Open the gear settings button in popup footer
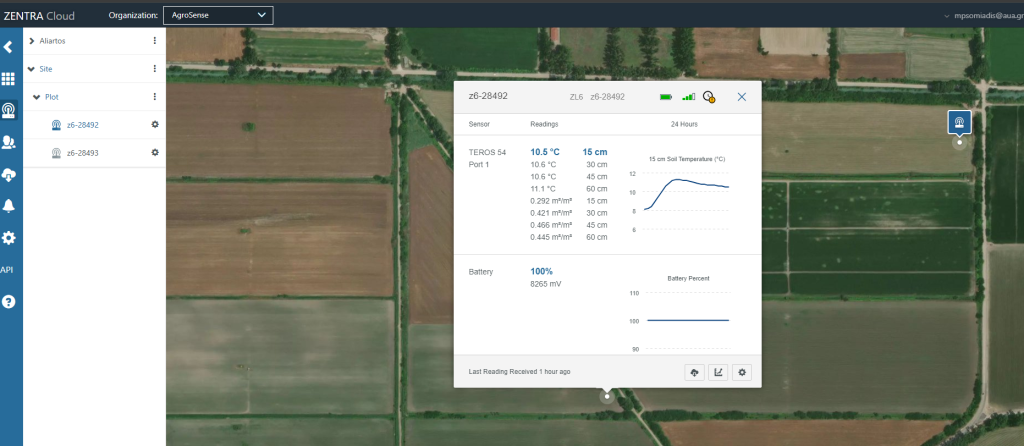1024x446 pixels. [x=742, y=372]
